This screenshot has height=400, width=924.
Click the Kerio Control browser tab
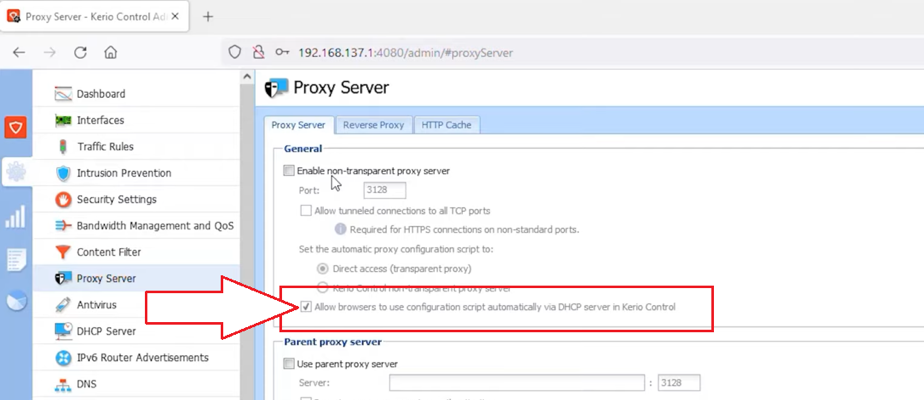94,16
